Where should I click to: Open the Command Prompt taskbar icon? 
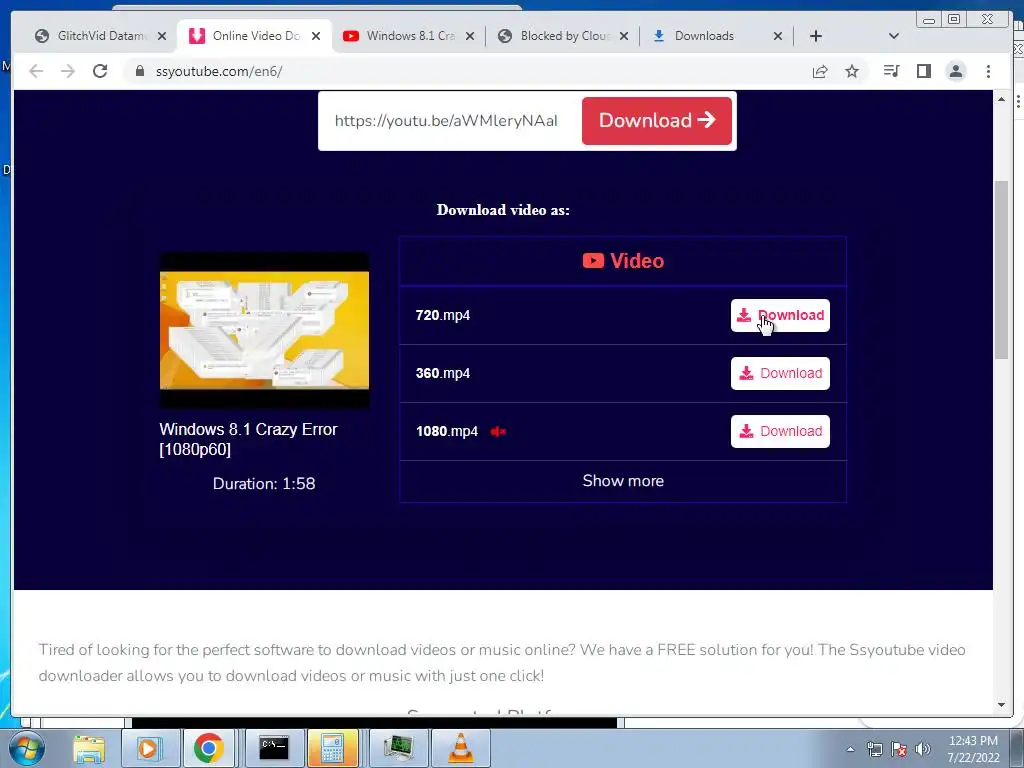(x=274, y=748)
